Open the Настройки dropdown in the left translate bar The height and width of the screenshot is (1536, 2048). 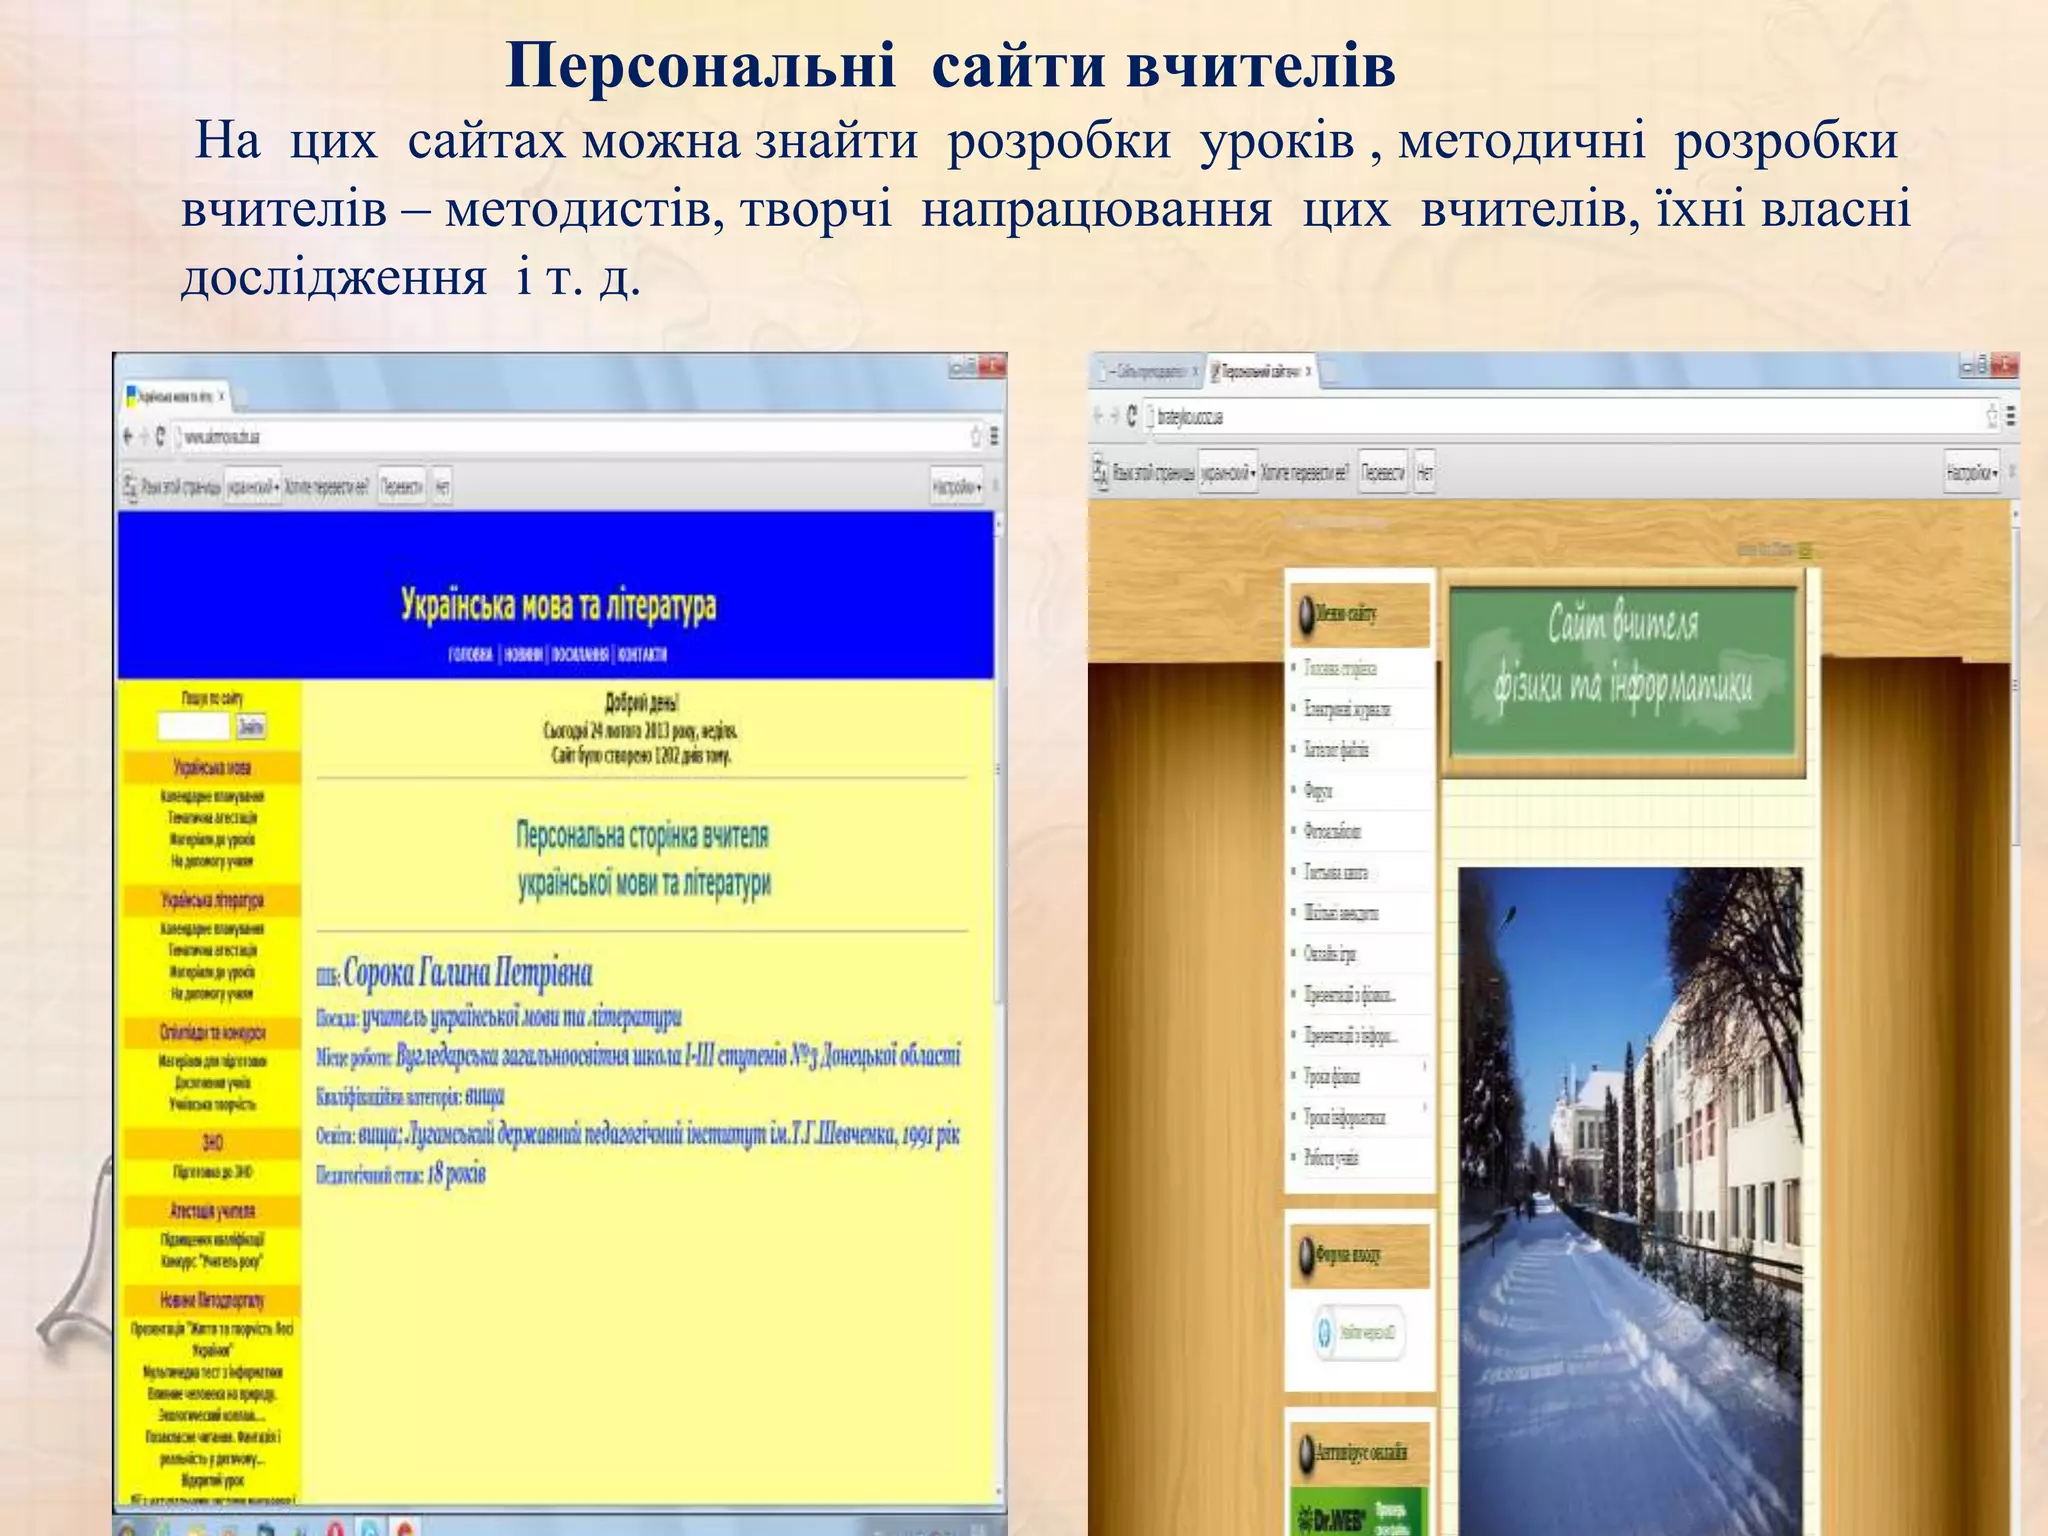pyautogui.click(x=957, y=487)
